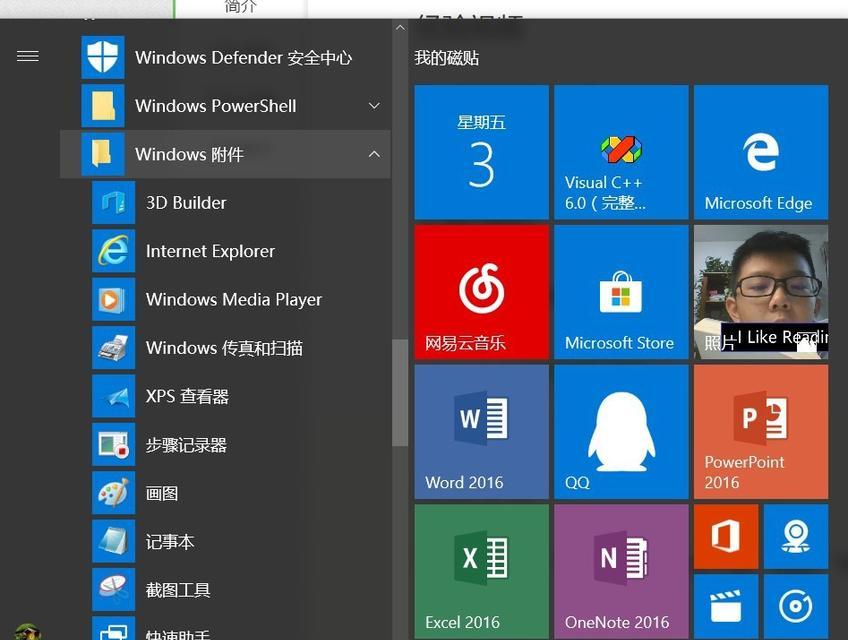Click the Windows PowerShell text label

click(216, 105)
